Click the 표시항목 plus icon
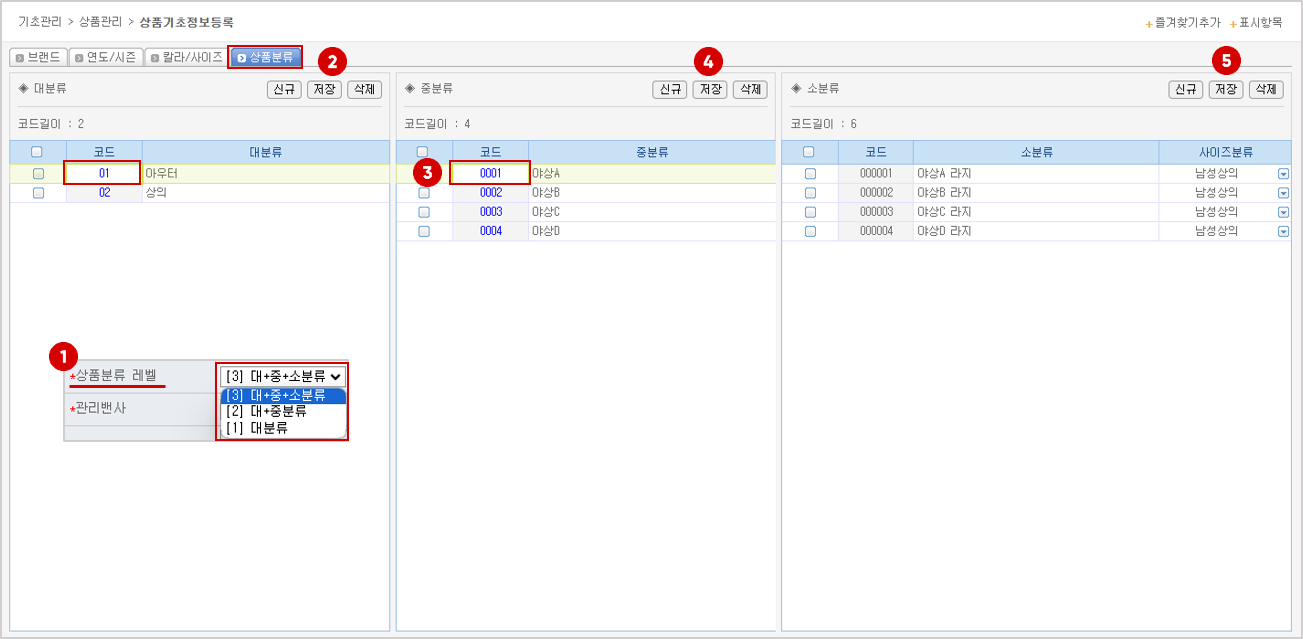The height and width of the screenshot is (639, 1303). click(x=1233, y=23)
